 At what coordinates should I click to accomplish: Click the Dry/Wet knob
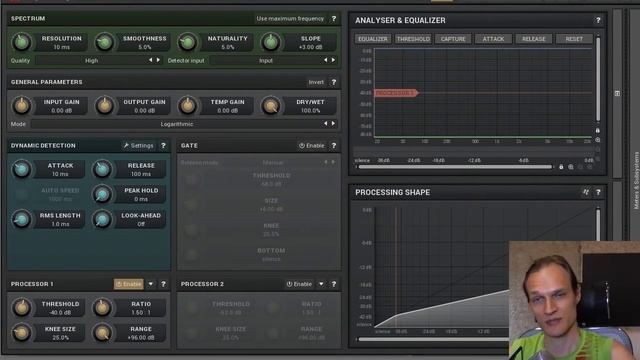[x=270, y=106]
